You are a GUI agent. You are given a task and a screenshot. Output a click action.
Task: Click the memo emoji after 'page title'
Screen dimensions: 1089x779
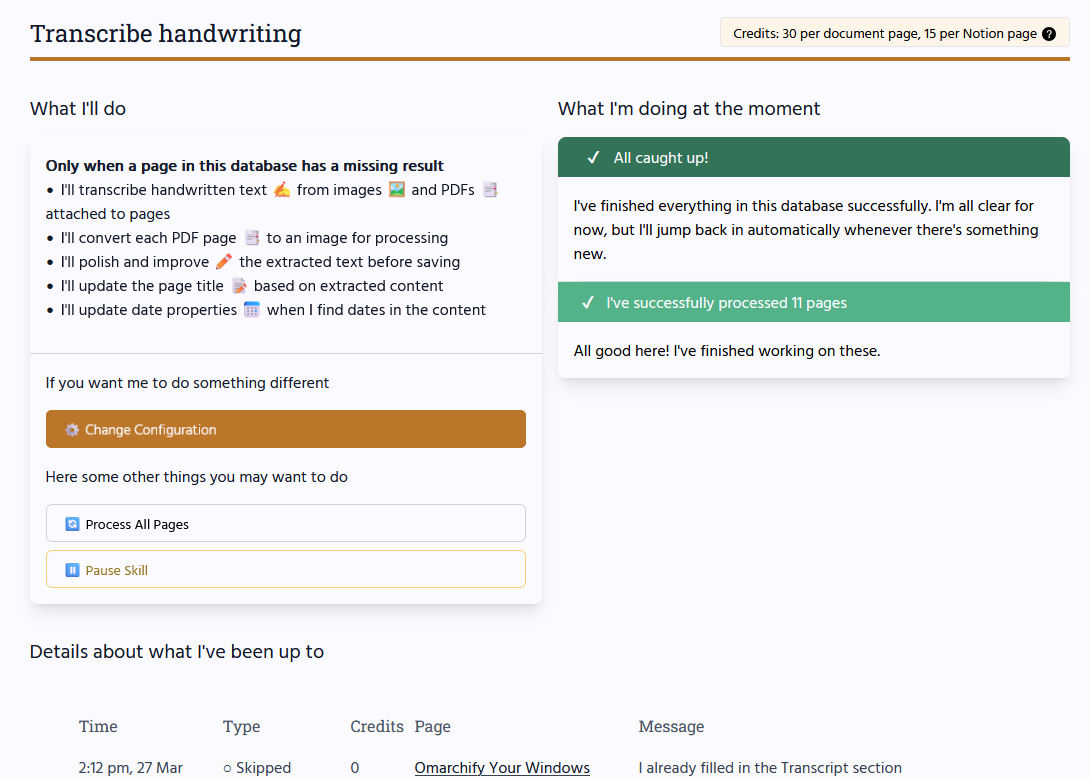coord(239,286)
